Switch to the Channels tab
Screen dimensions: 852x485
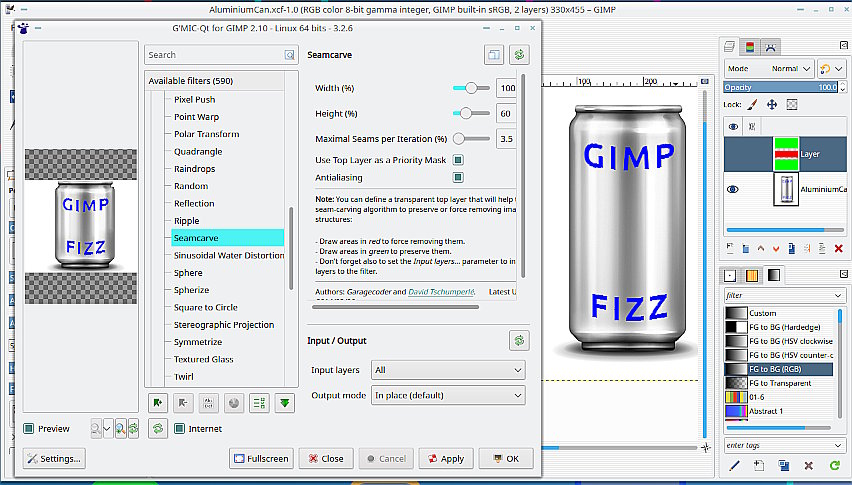tap(750, 47)
